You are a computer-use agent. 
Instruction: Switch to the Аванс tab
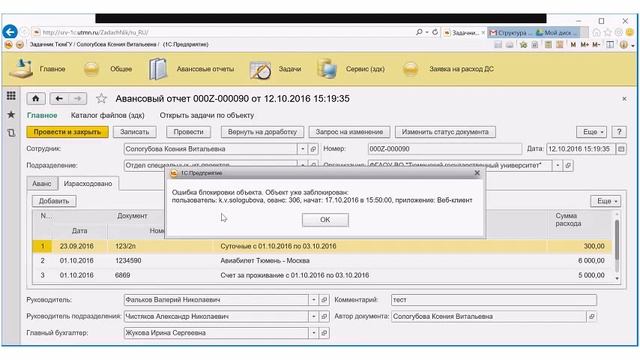pos(42,184)
